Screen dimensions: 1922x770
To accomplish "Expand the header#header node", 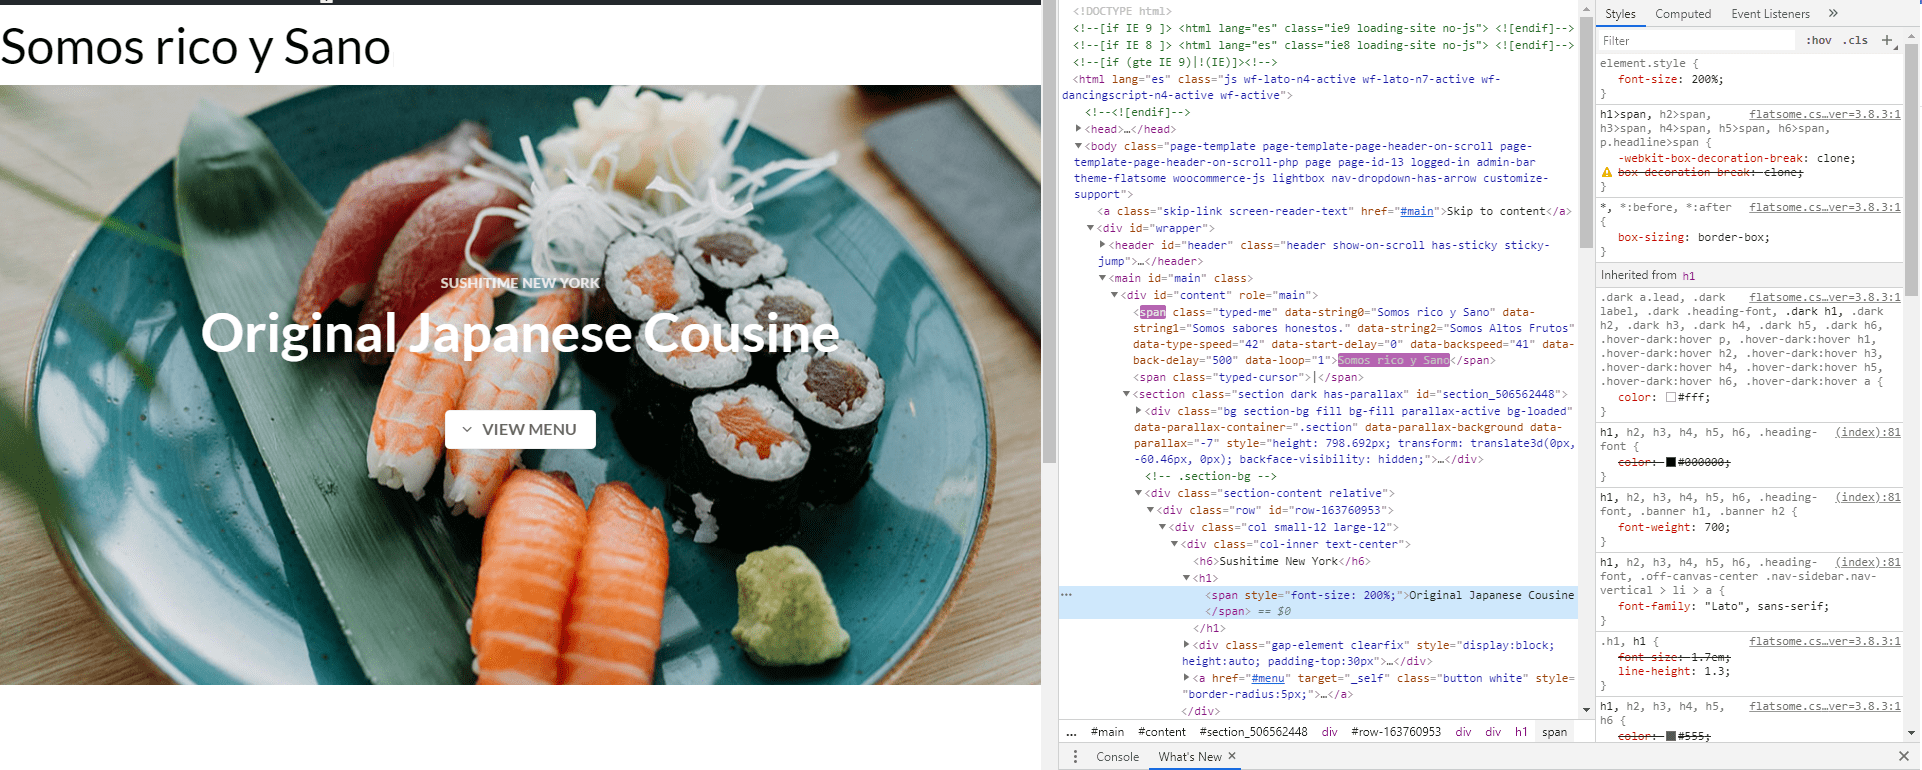I will (x=1102, y=244).
